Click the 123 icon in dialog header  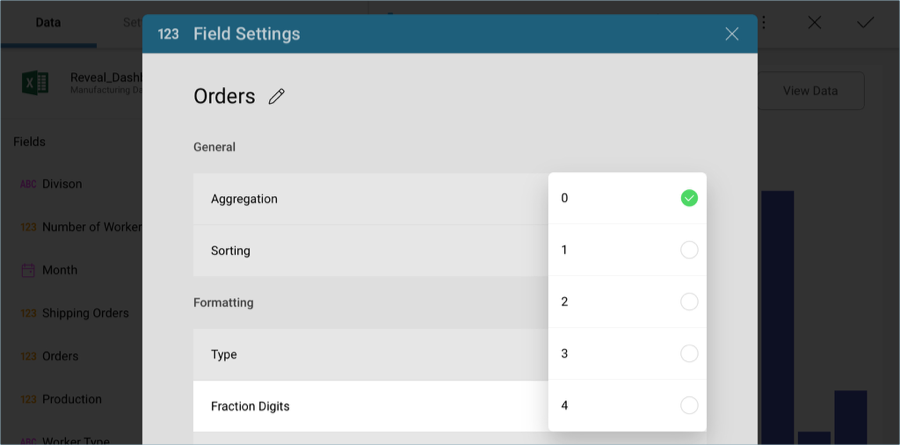(x=168, y=34)
